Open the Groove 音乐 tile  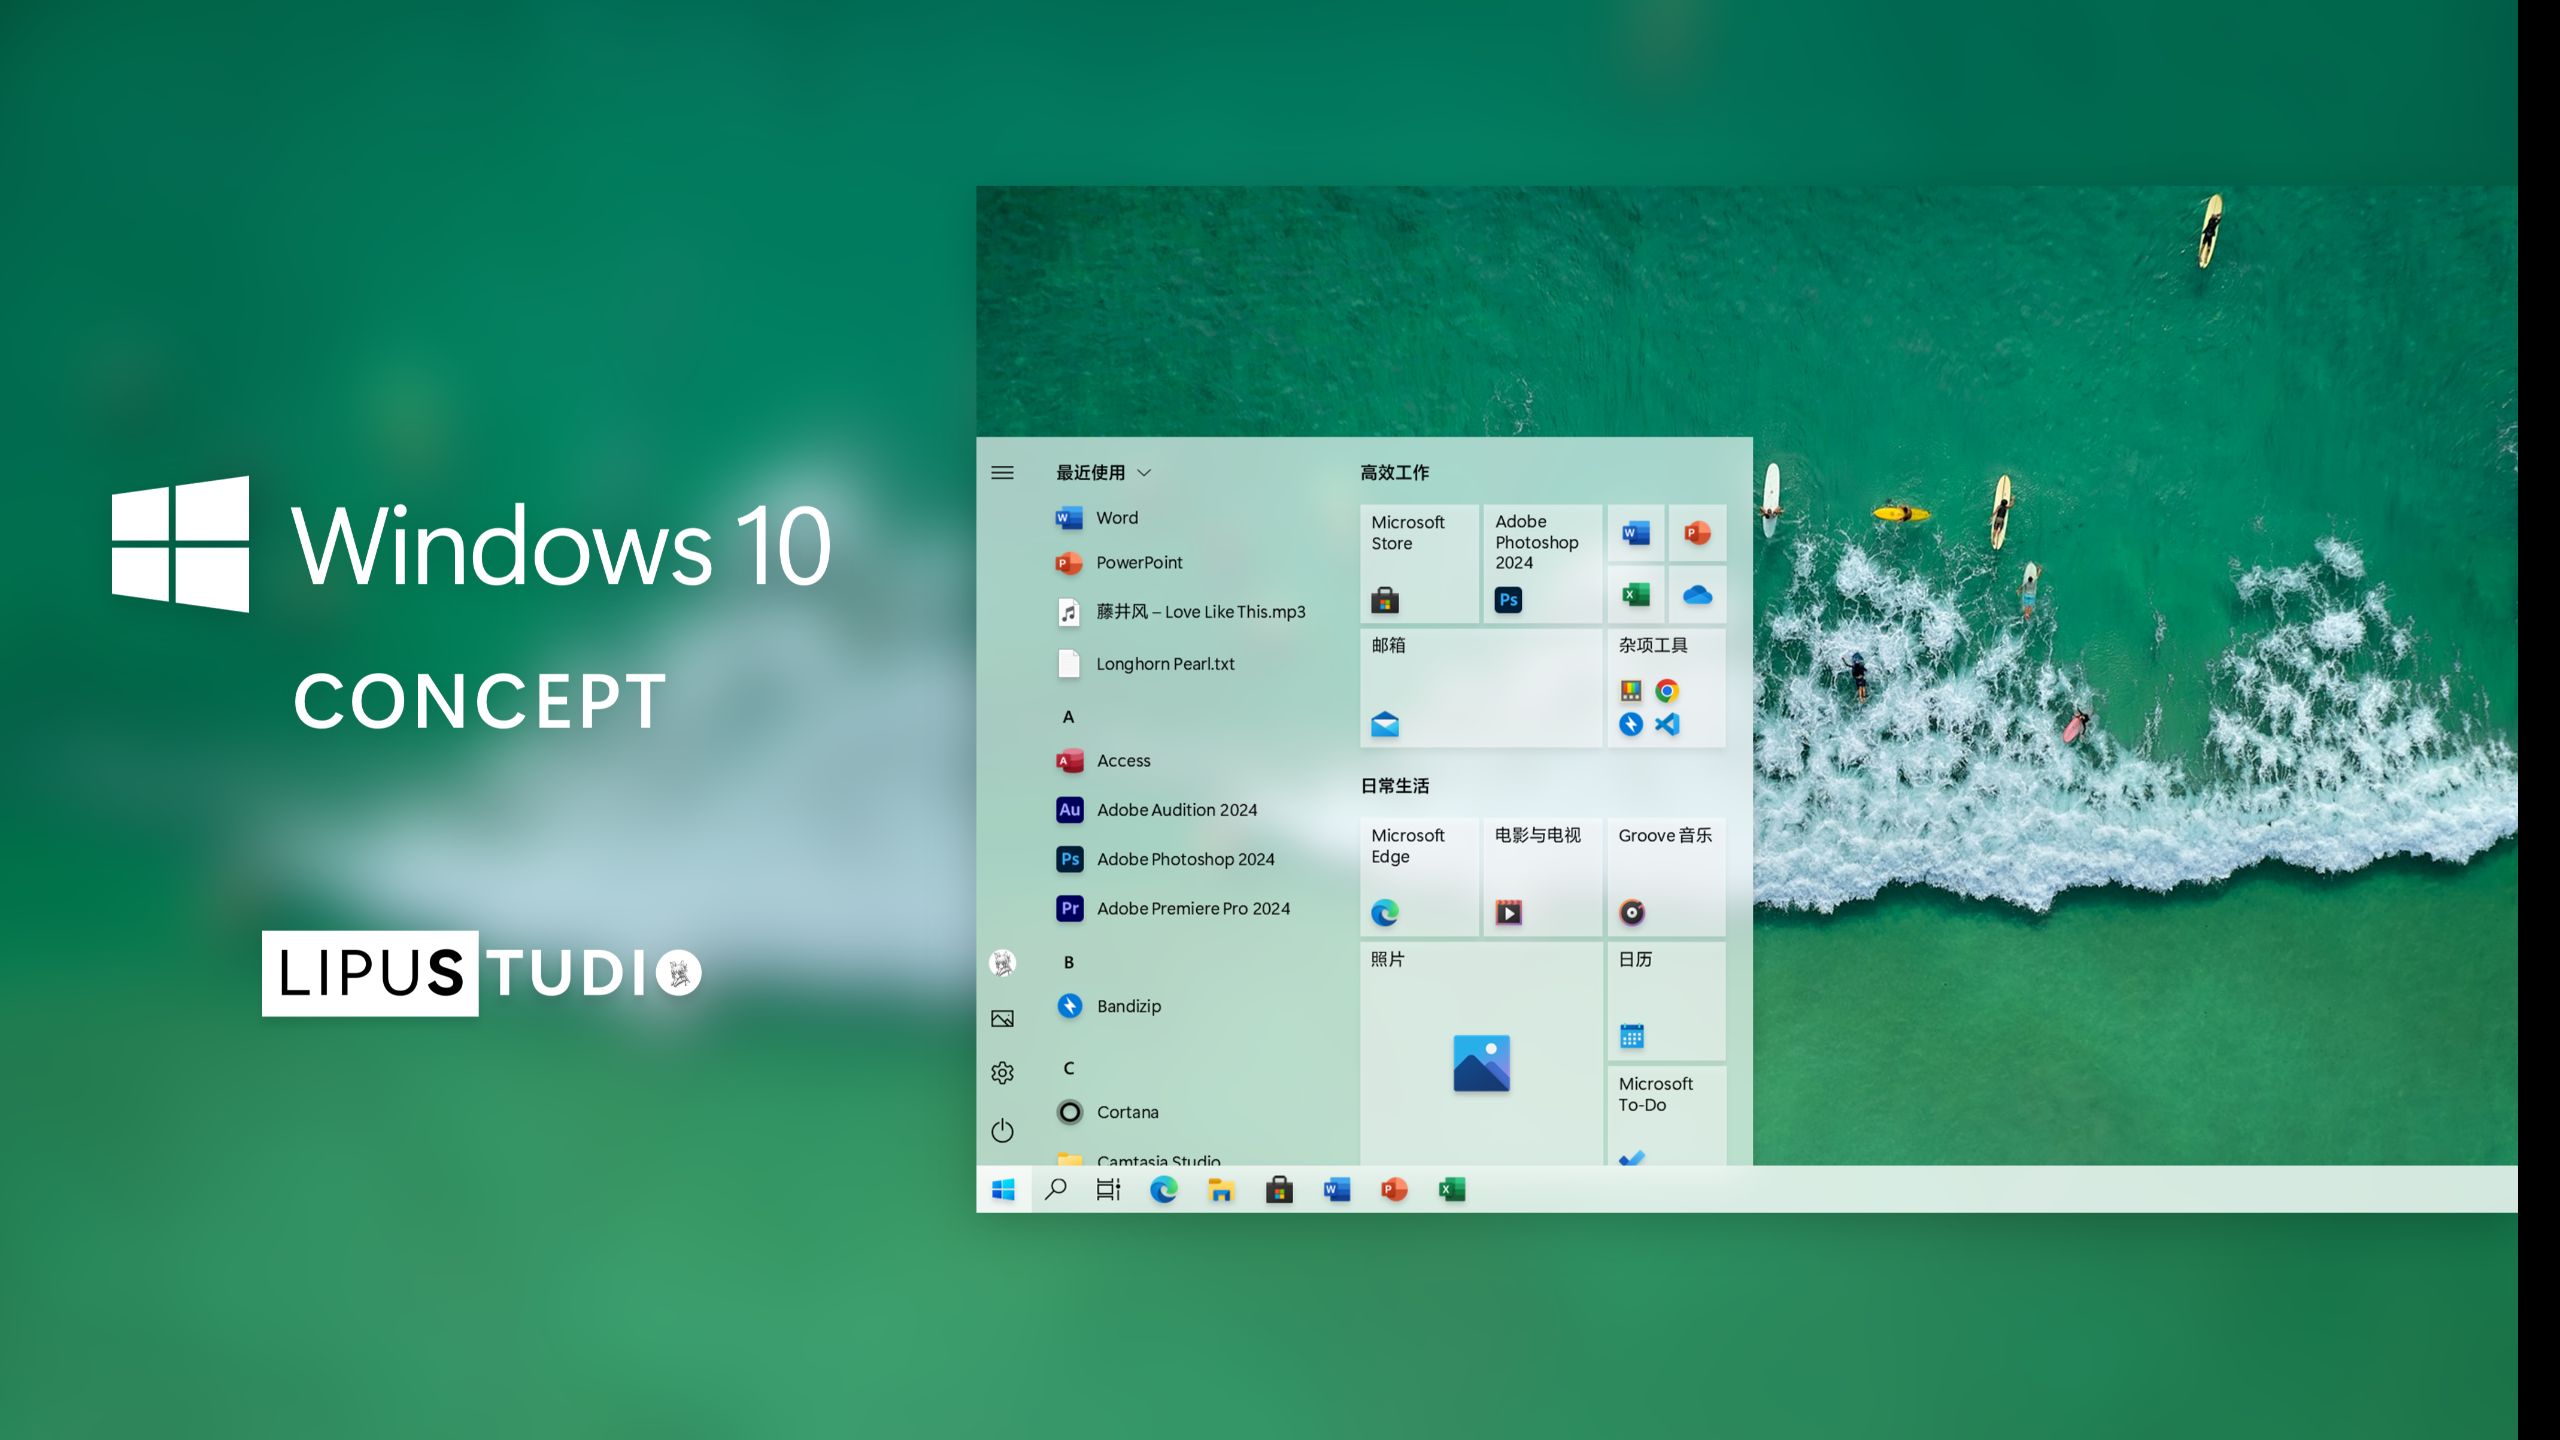click(x=1667, y=877)
